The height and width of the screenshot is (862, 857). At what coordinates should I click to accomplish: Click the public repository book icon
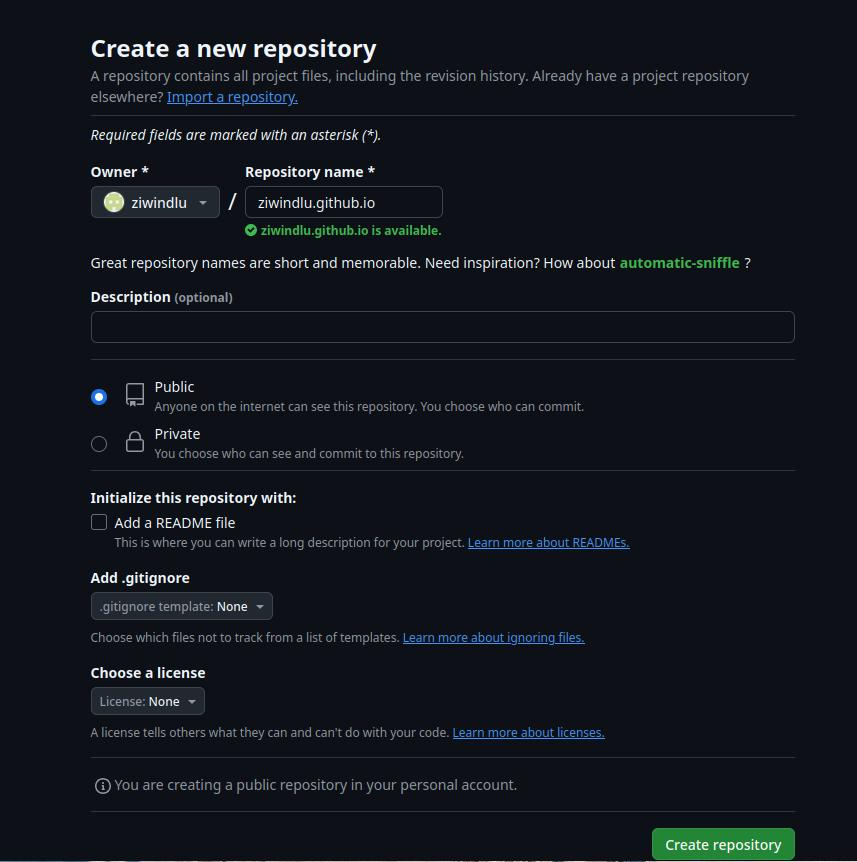click(135, 395)
